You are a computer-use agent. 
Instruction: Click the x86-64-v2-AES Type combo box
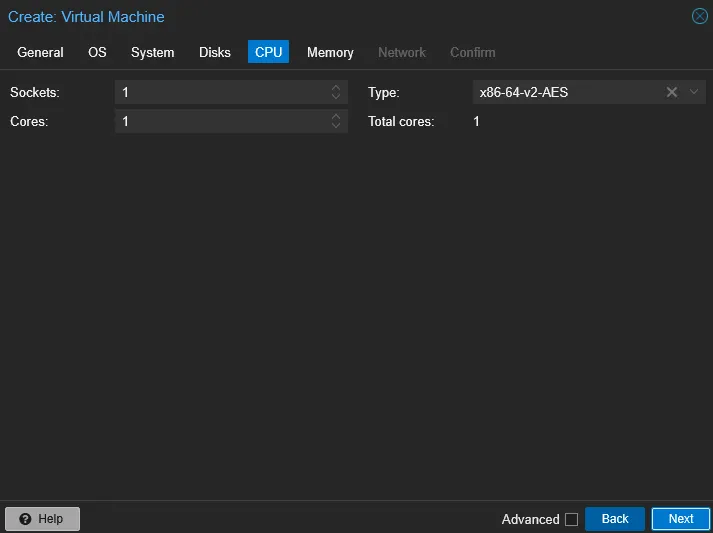pyautogui.click(x=565, y=92)
